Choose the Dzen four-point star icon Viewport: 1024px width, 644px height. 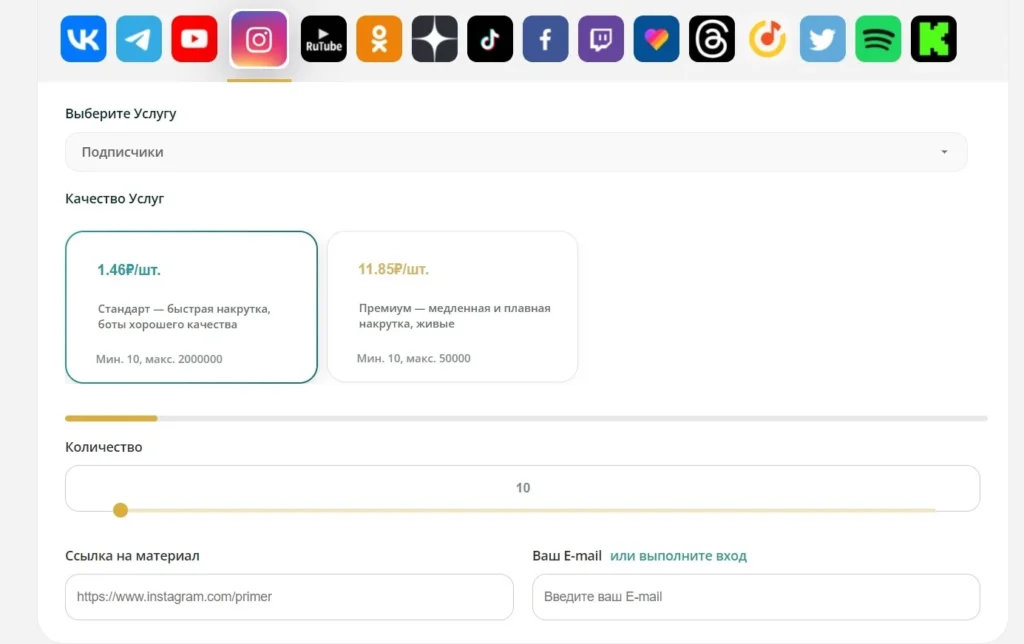(x=434, y=39)
